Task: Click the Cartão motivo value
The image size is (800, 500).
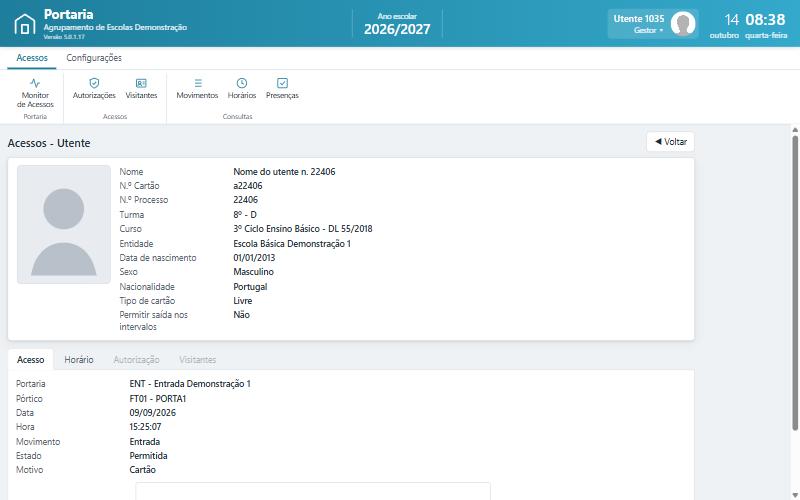Action: point(142,469)
